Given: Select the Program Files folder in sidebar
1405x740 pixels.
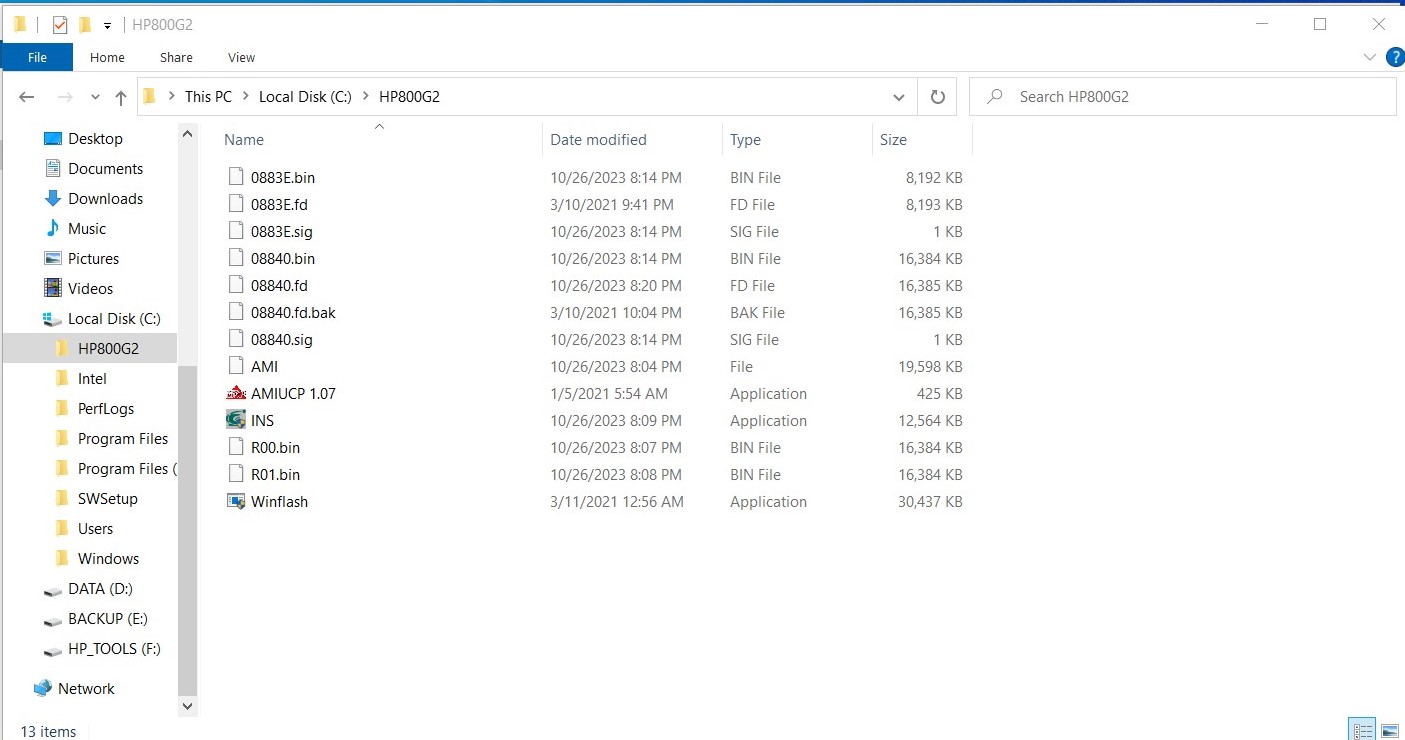Looking at the screenshot, I should (x=123, y=438).
